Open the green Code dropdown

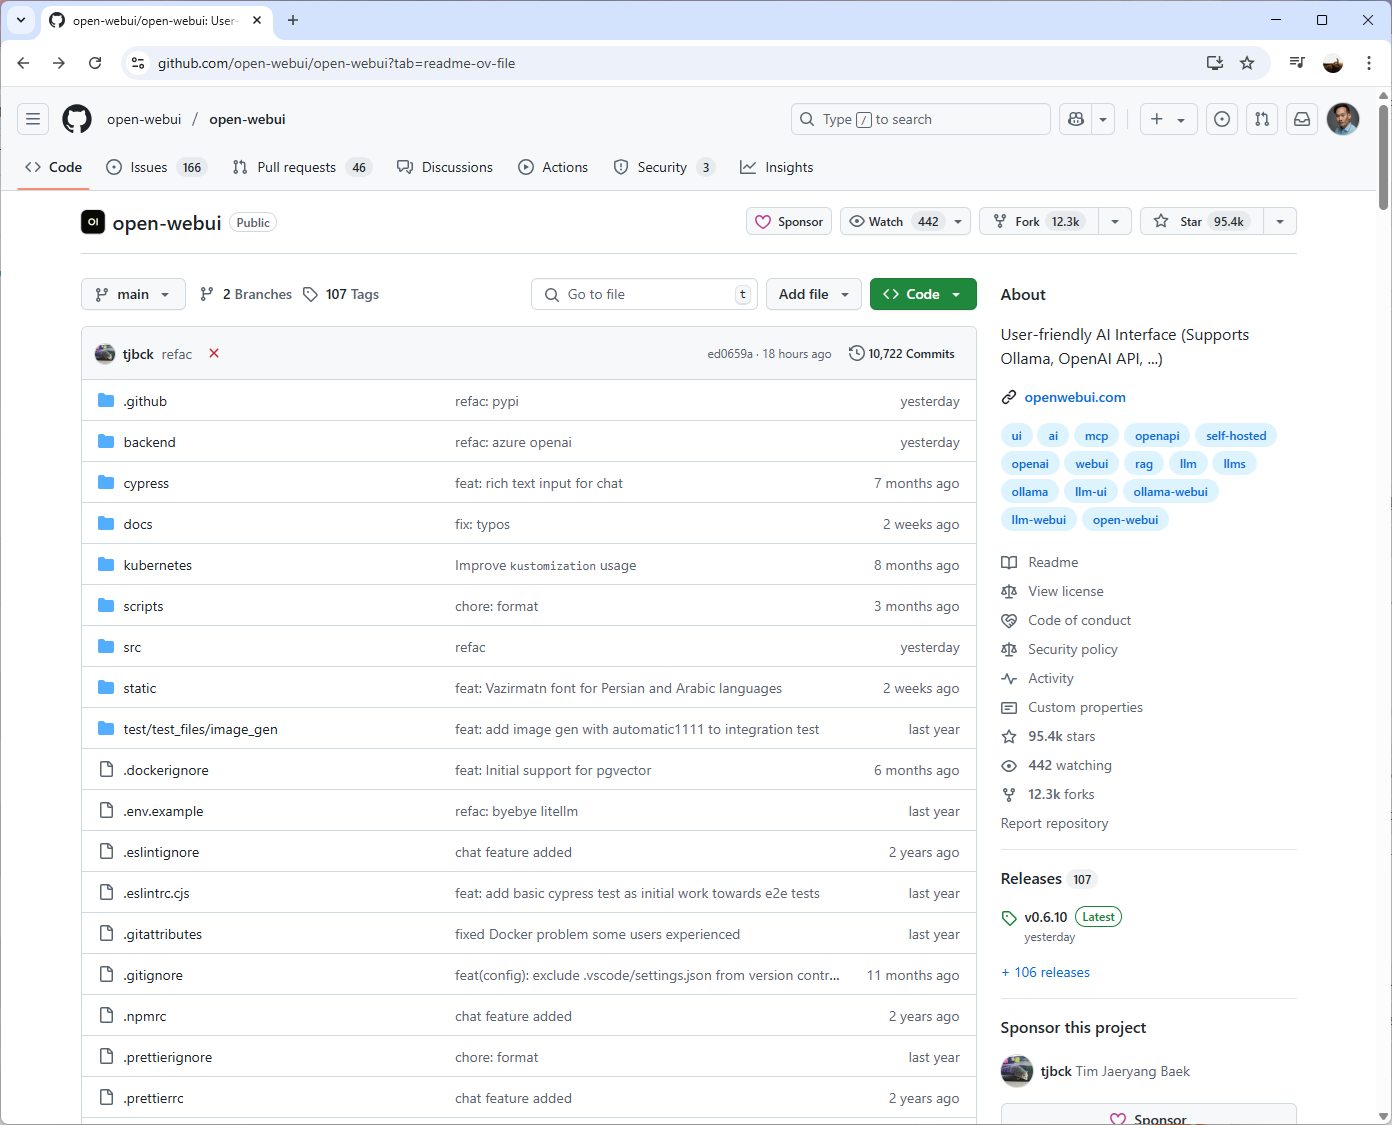click(x=922, y=294)
